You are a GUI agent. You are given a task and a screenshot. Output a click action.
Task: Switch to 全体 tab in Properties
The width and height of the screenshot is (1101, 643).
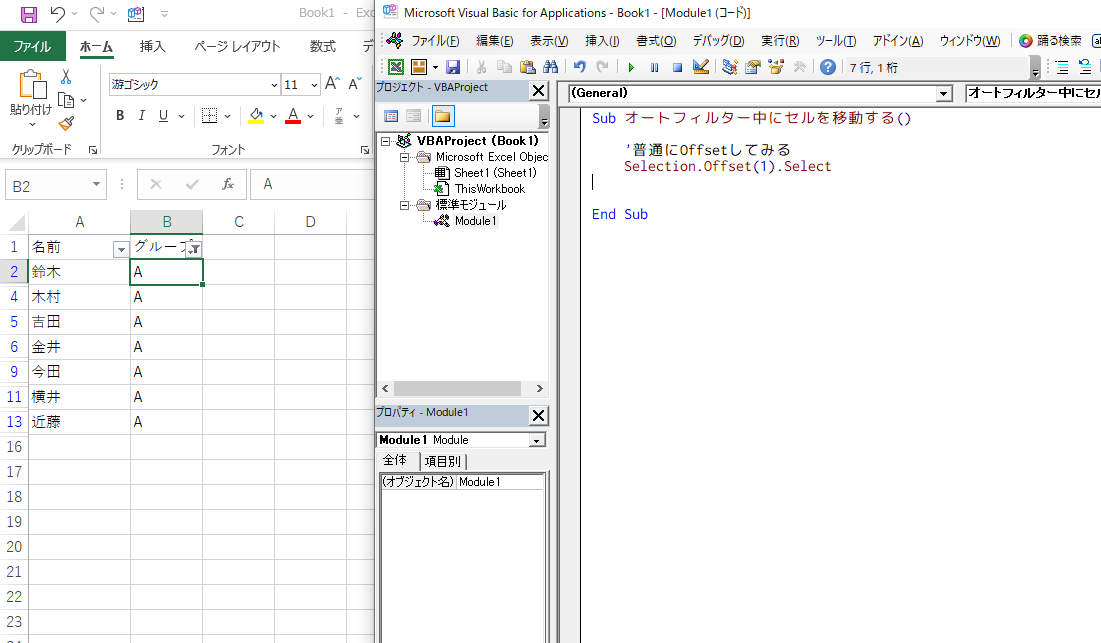(395, 460)
